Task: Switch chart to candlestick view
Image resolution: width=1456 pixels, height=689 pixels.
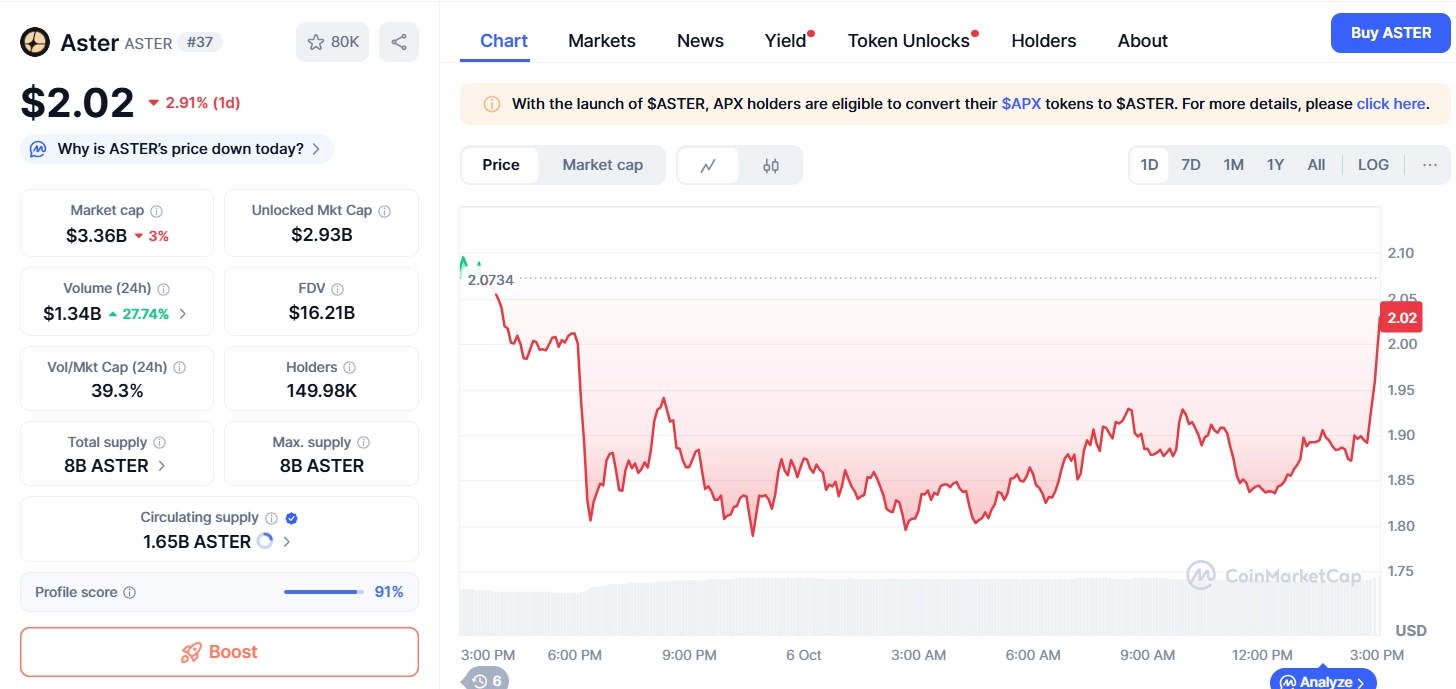Action: (x=770, y=164)
